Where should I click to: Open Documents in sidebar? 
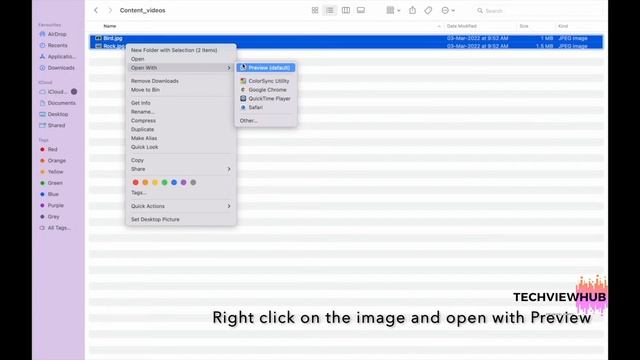61,103
